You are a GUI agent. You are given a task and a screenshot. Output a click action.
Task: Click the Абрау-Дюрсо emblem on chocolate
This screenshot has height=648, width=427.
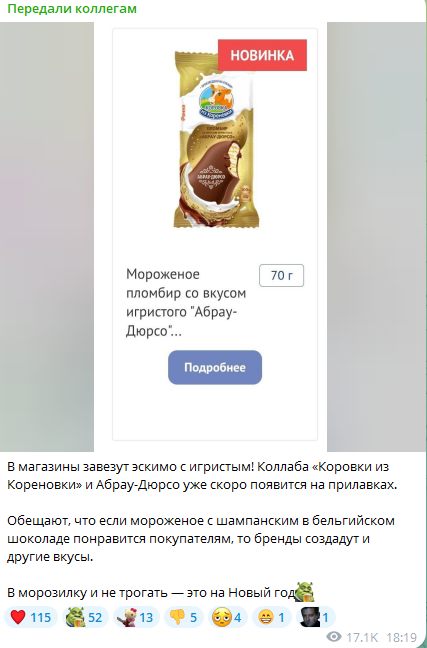click(x=211, y=177)
